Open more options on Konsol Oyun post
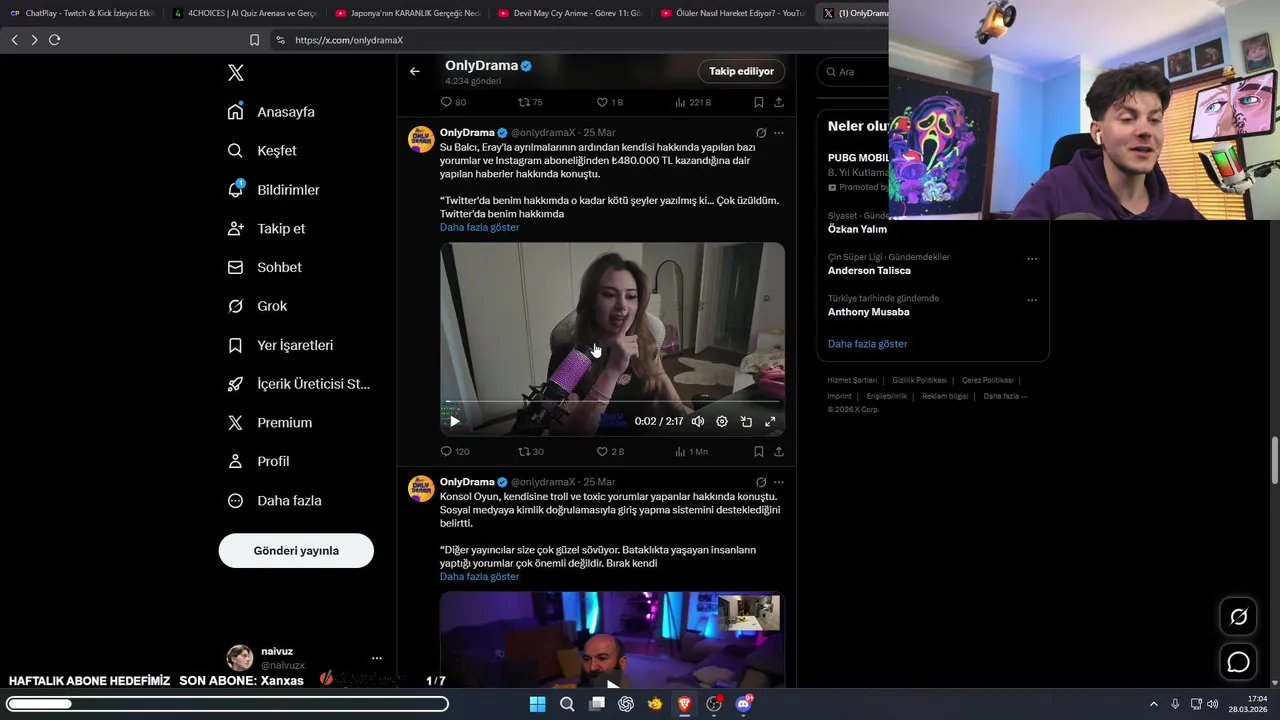The image size is (1280, 720). 779,483
